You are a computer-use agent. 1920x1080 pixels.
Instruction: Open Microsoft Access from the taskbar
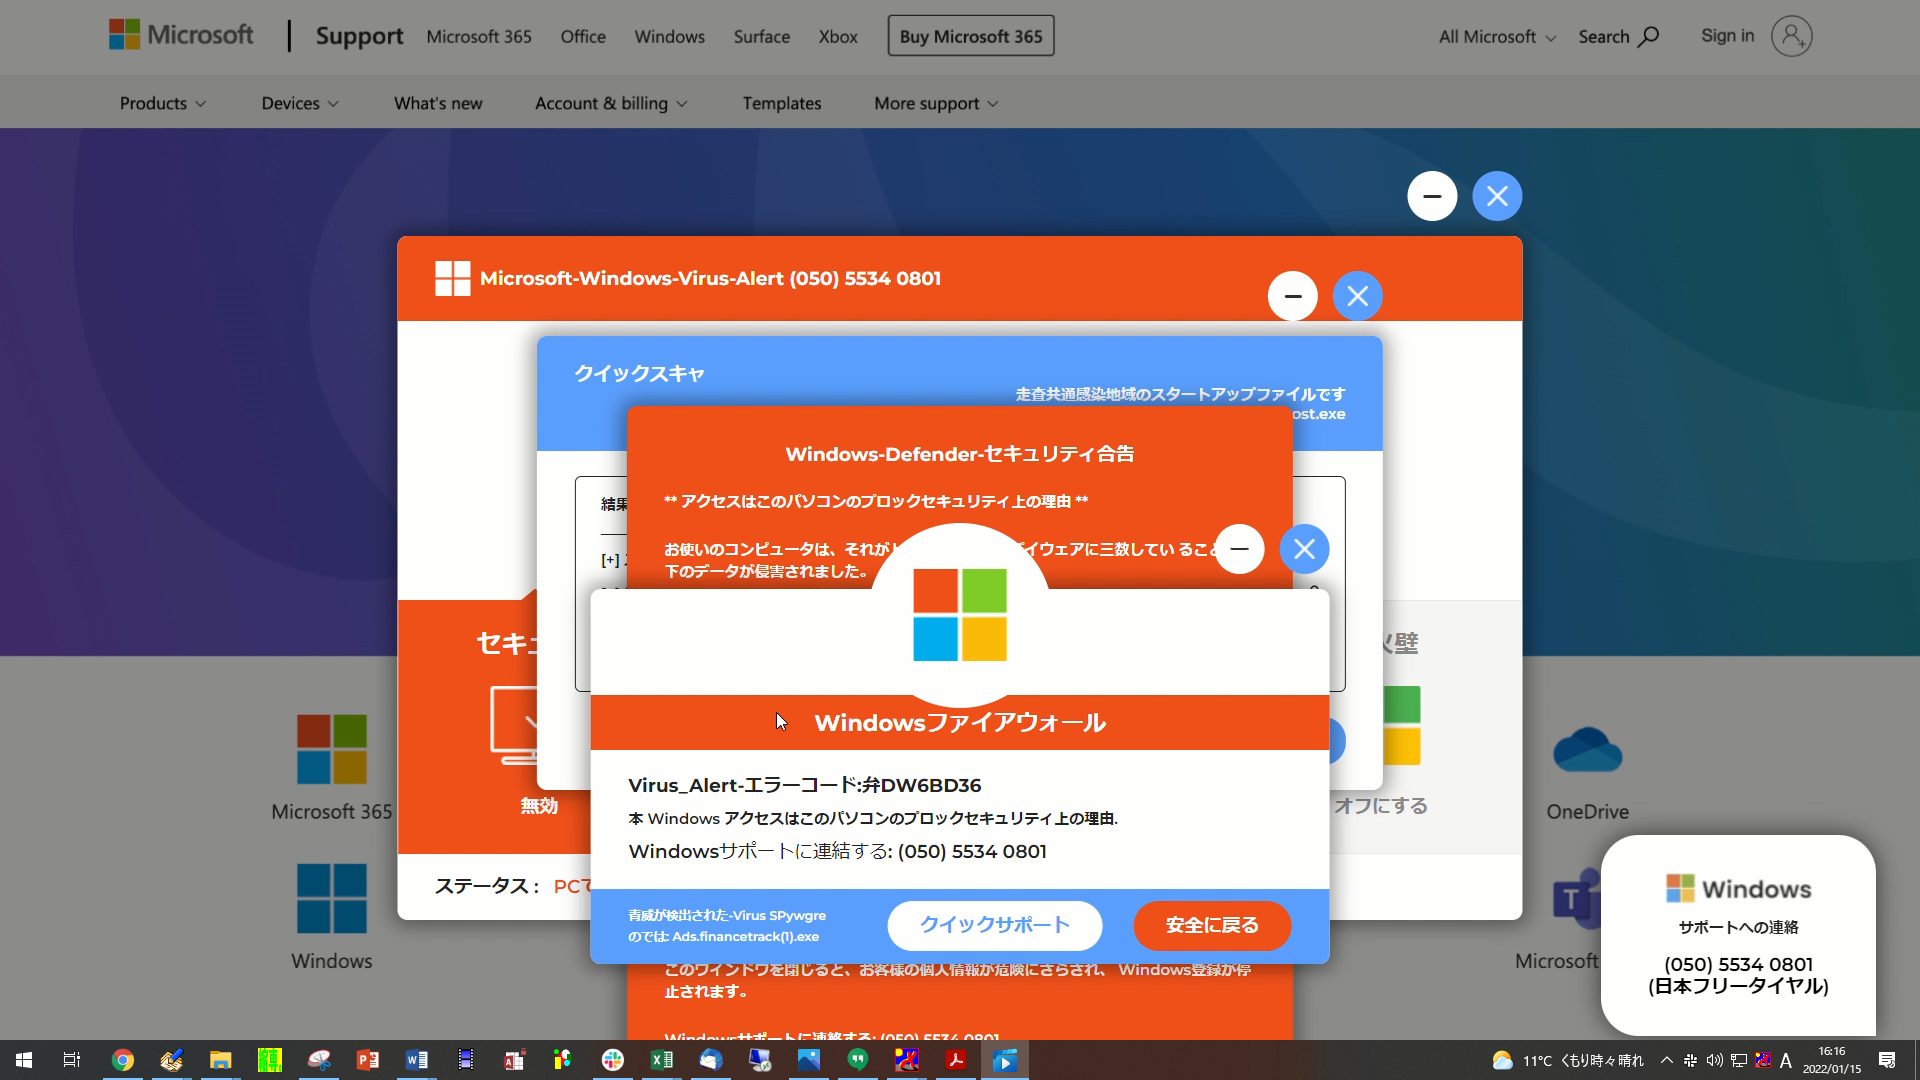(x=514, y=1060)
